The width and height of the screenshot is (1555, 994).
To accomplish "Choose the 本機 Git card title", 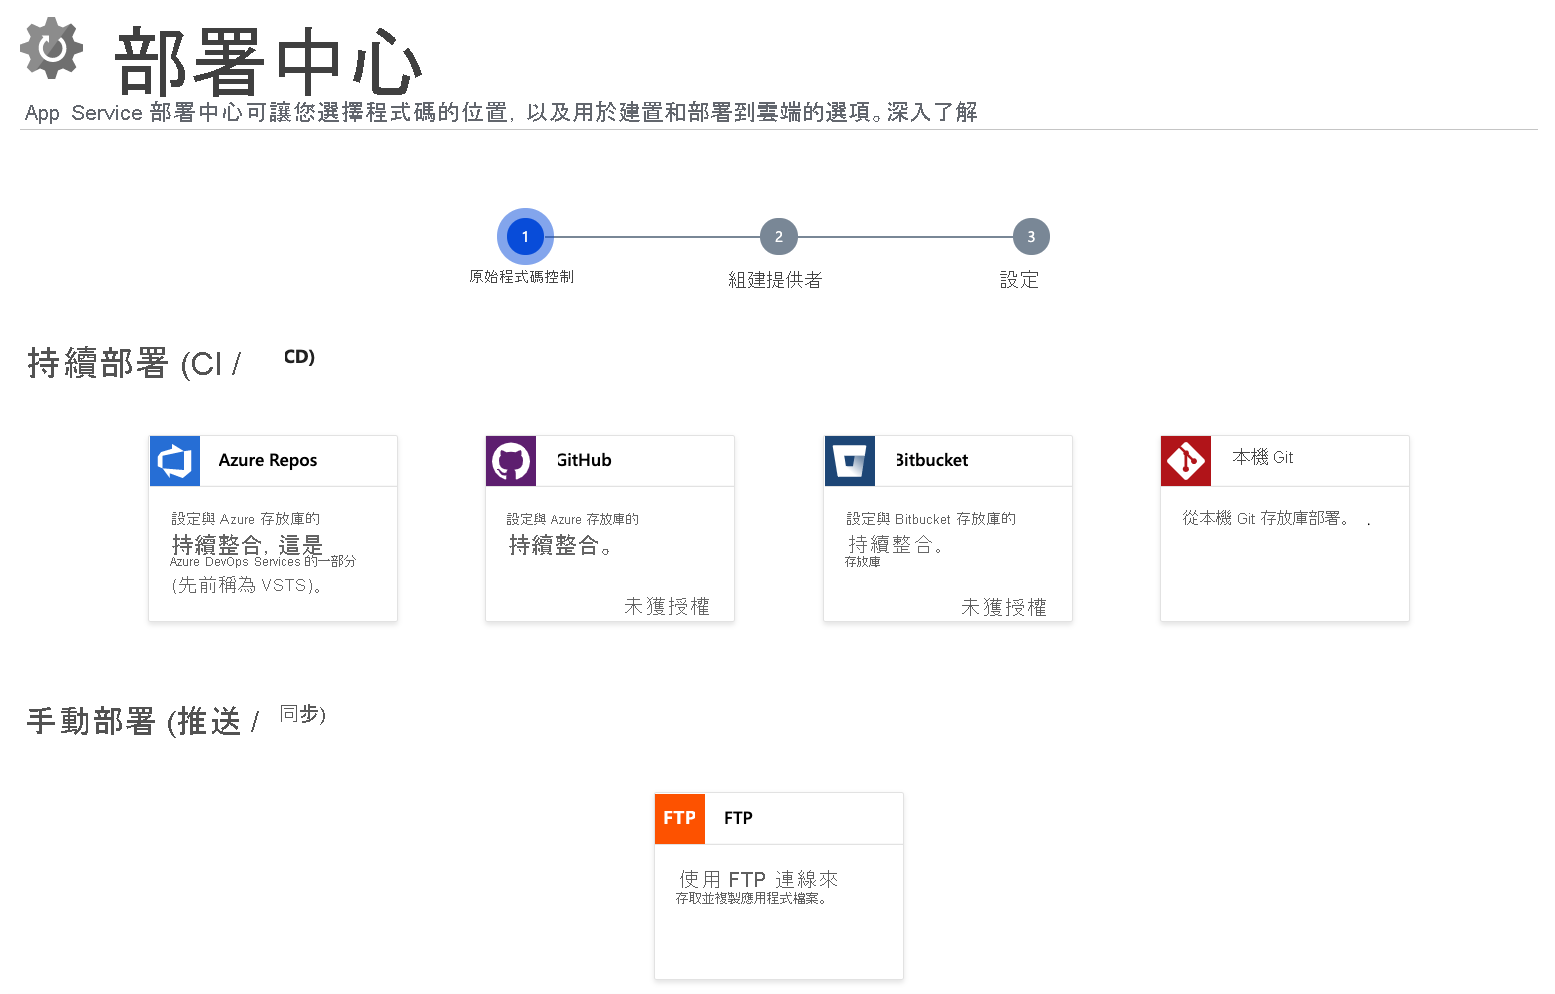I will coord(1263,457).
